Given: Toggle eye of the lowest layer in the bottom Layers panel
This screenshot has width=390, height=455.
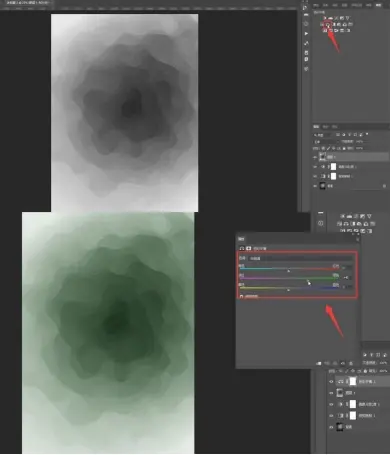Looking at the screenshot, I should [331, 427].
